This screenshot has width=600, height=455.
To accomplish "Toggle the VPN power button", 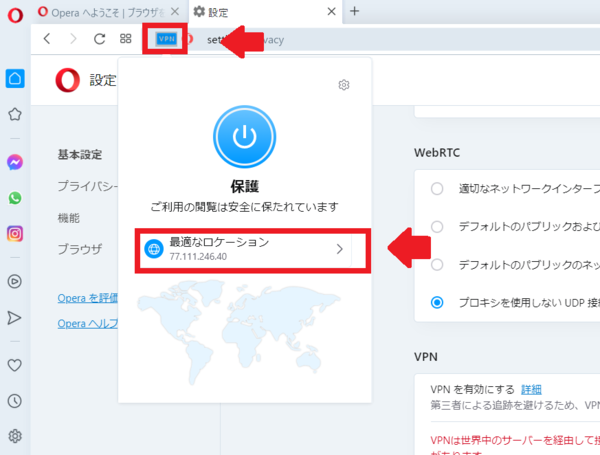I will click(245, 137).
